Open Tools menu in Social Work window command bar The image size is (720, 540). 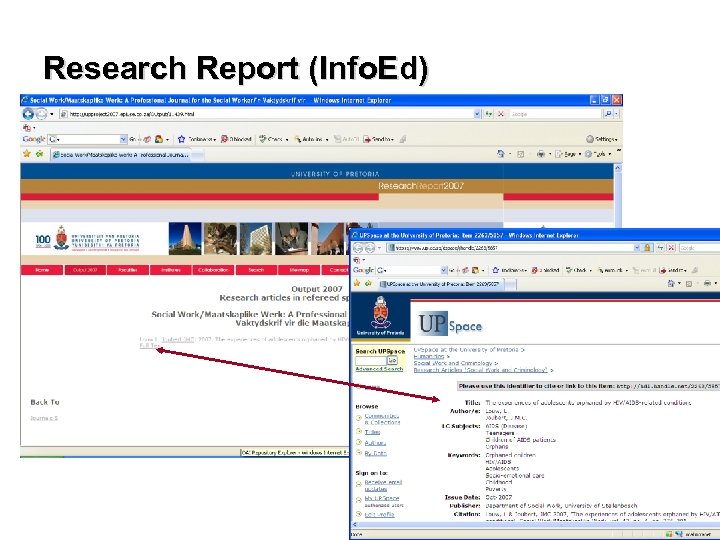pyautogui.click(x=598, y=154)
